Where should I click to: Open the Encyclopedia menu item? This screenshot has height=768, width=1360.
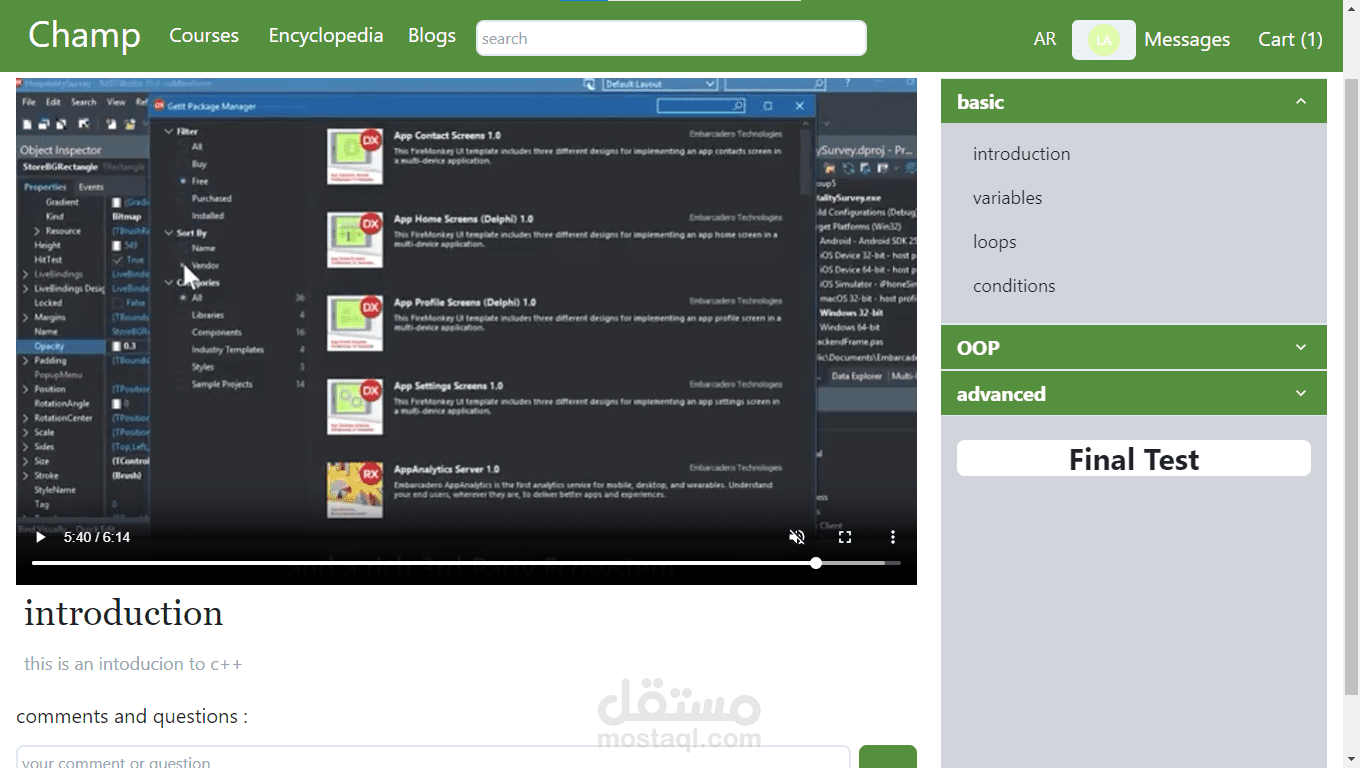(326, 35)
